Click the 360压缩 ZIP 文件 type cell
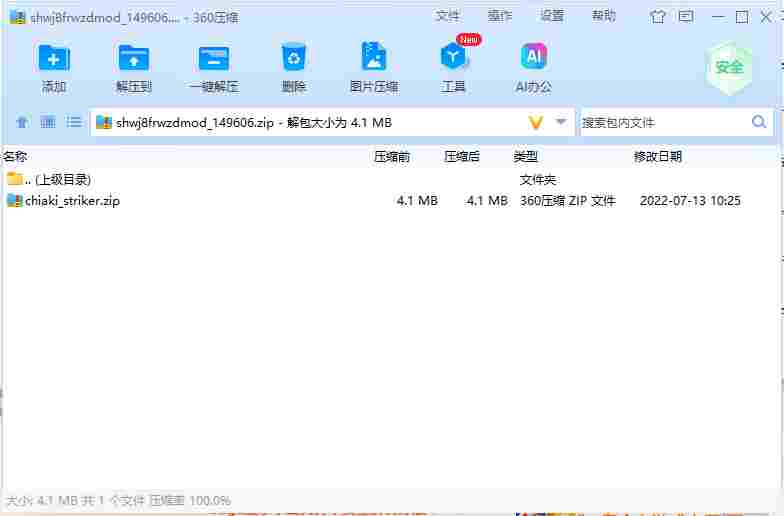The image size is (784, 516). click(568, 200)
